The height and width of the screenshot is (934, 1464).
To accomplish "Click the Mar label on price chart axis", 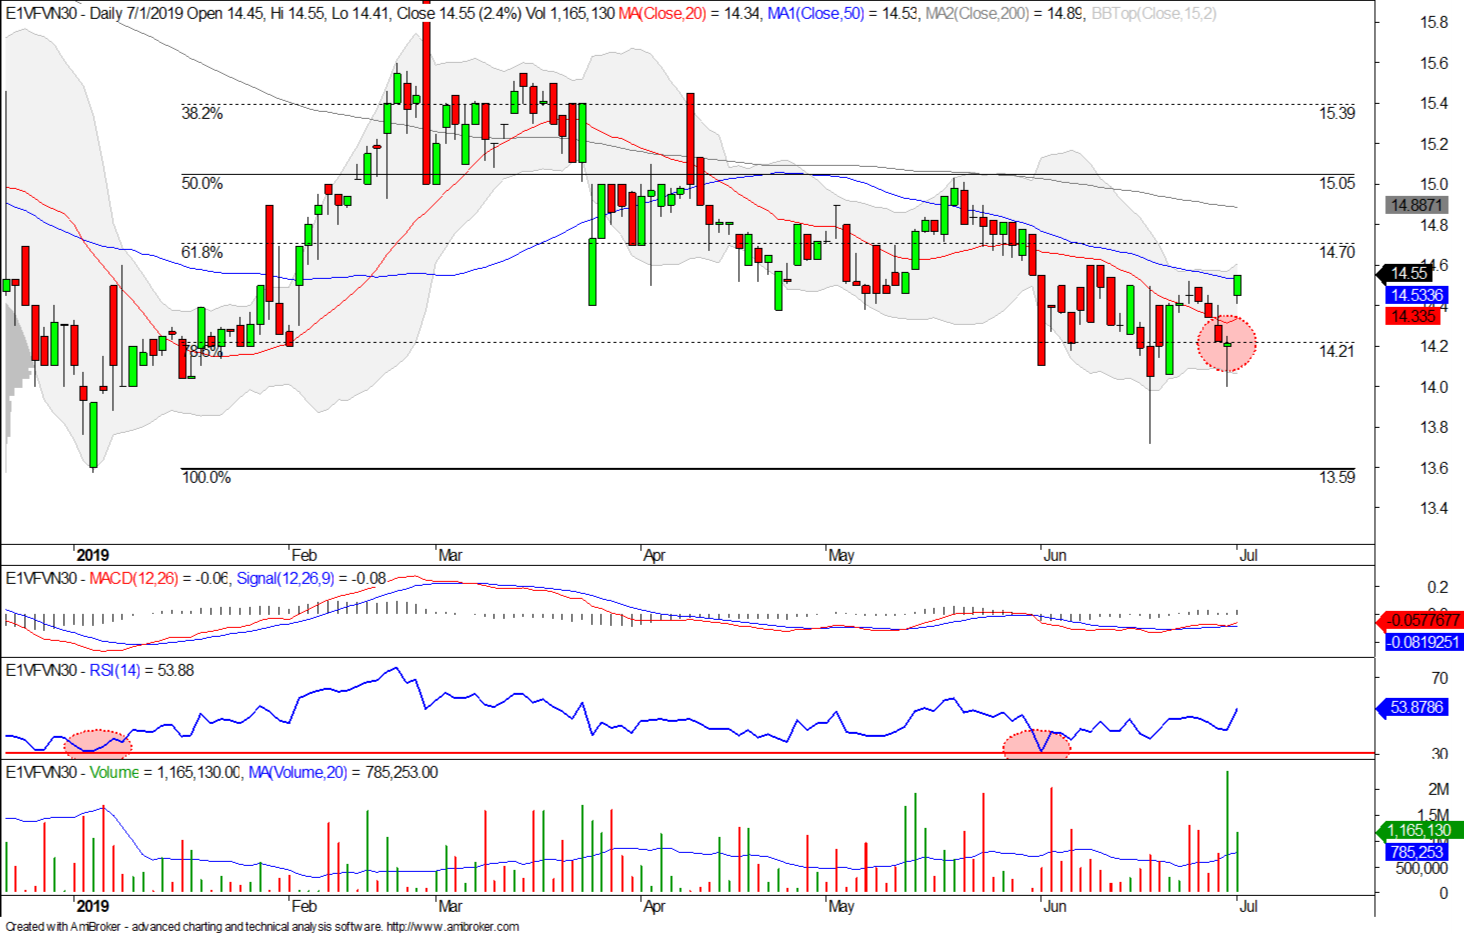I will [x=450, y=556].
